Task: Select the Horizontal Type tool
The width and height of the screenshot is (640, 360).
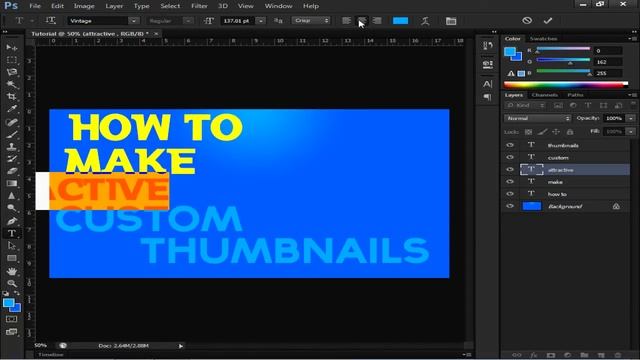Action: (x=11, y=233)
